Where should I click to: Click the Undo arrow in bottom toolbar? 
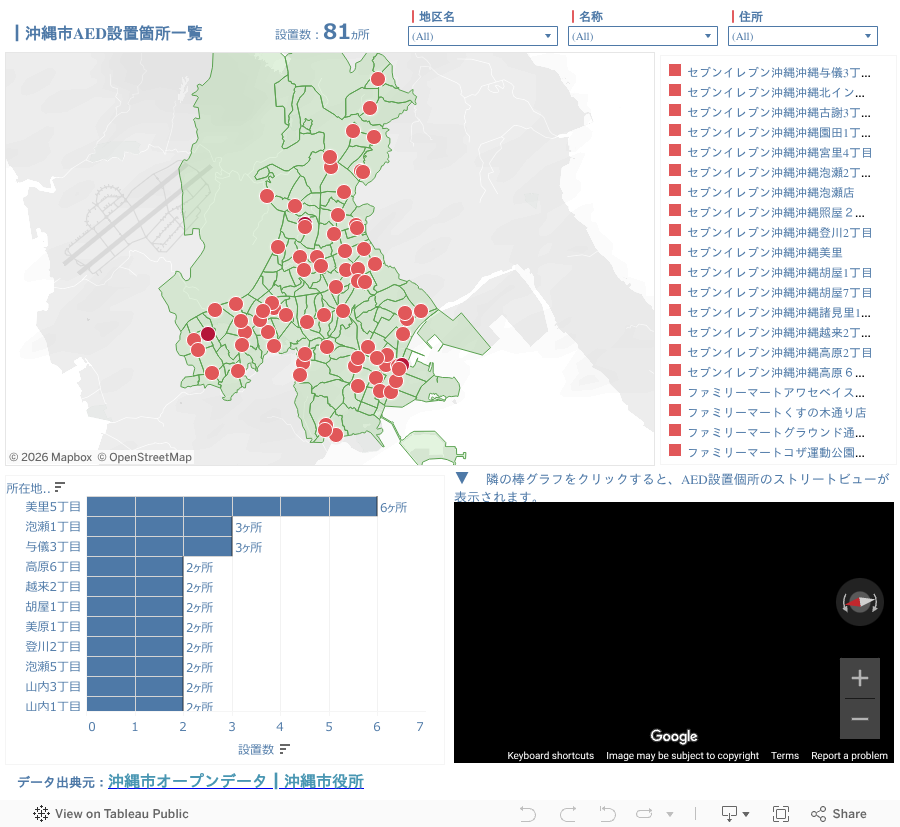pyautogui.click(x=528, y=814)
